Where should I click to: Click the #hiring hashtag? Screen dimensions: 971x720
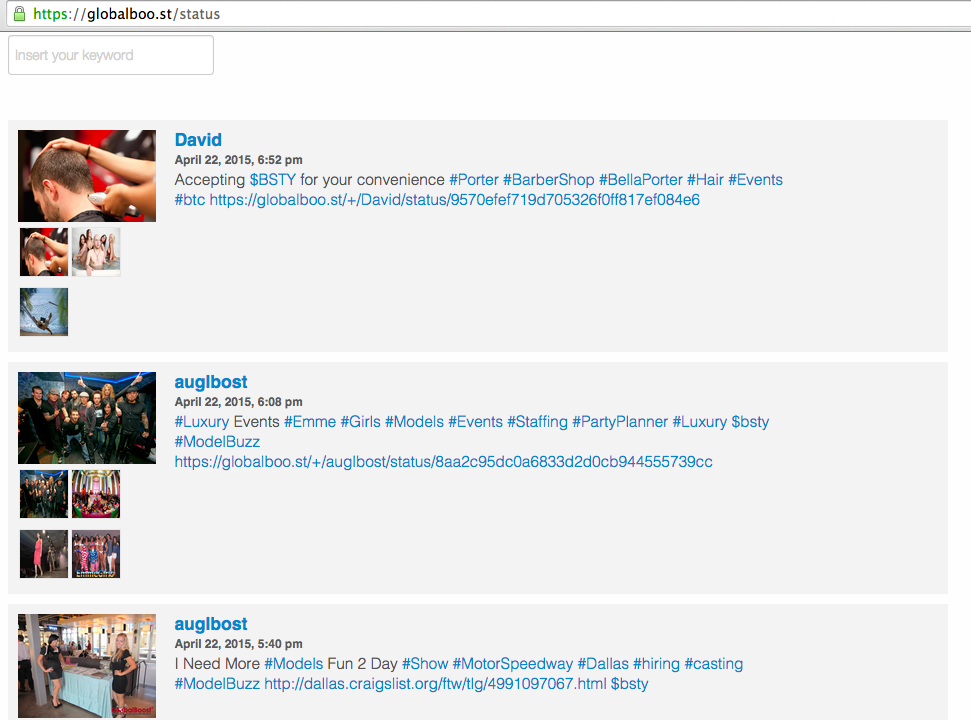pyautogui.click(x=656, y=664)
